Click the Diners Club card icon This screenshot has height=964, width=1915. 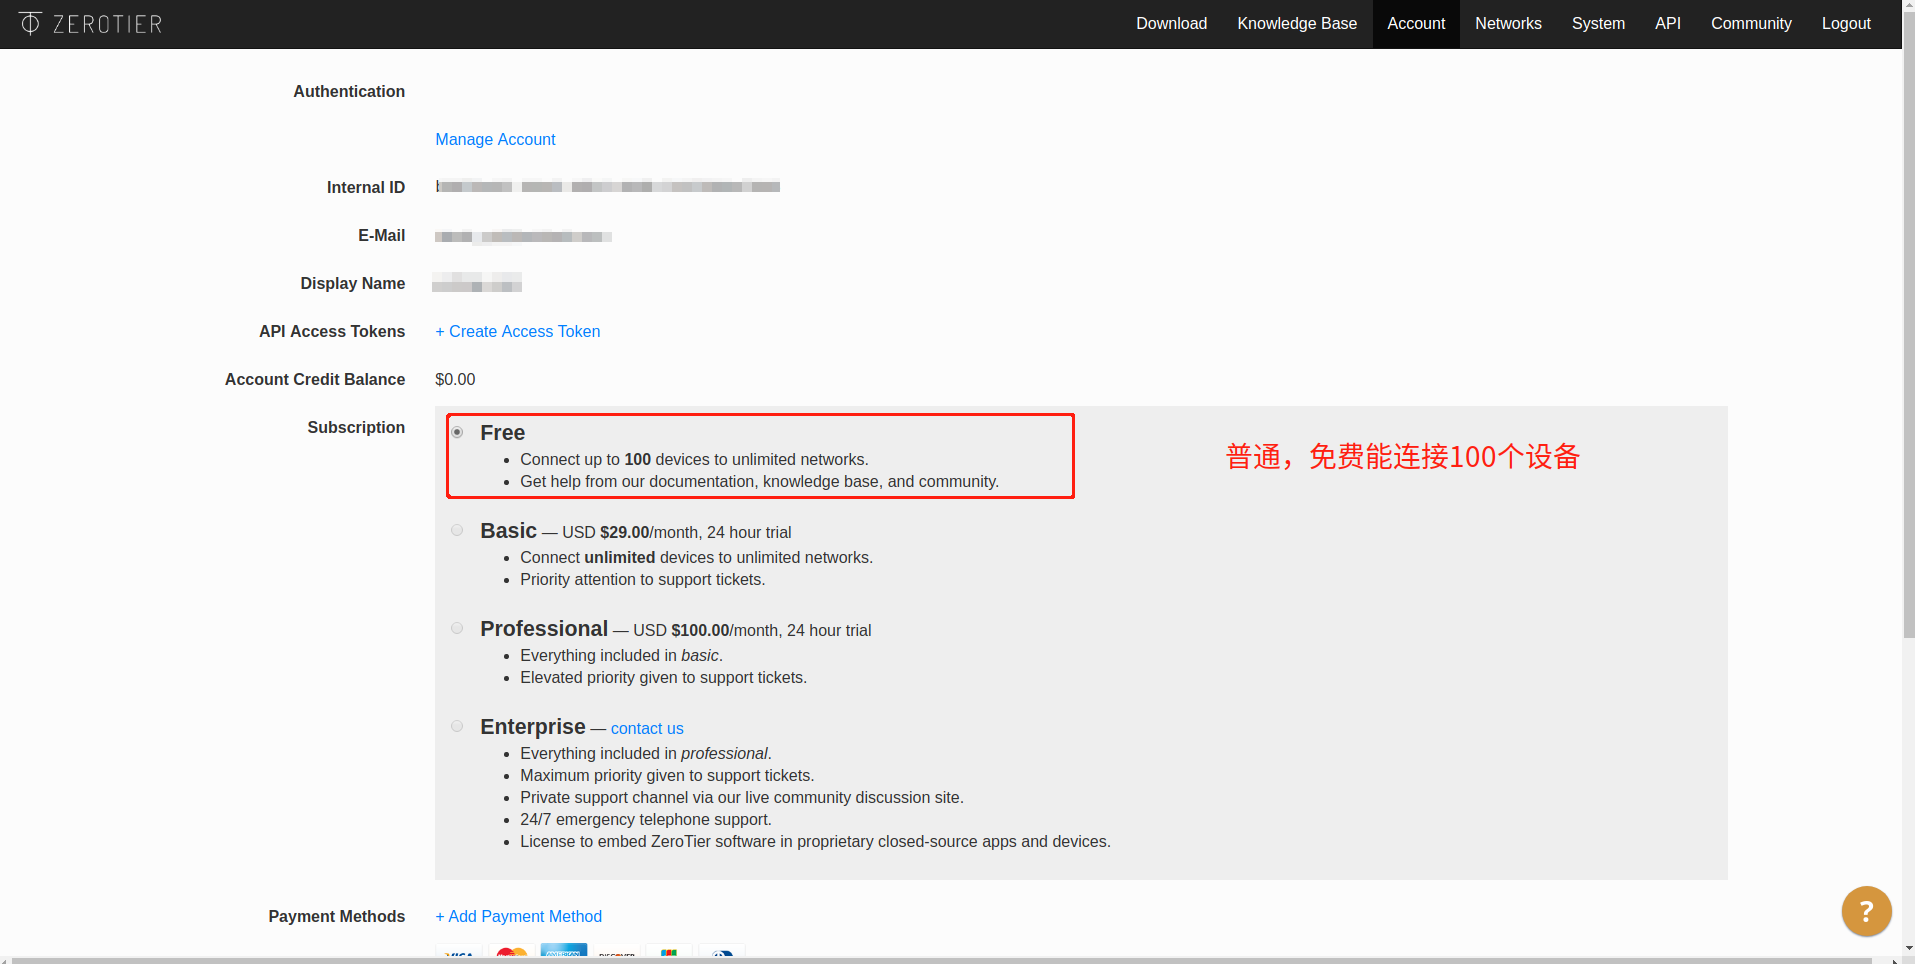[x=722, y=953]
